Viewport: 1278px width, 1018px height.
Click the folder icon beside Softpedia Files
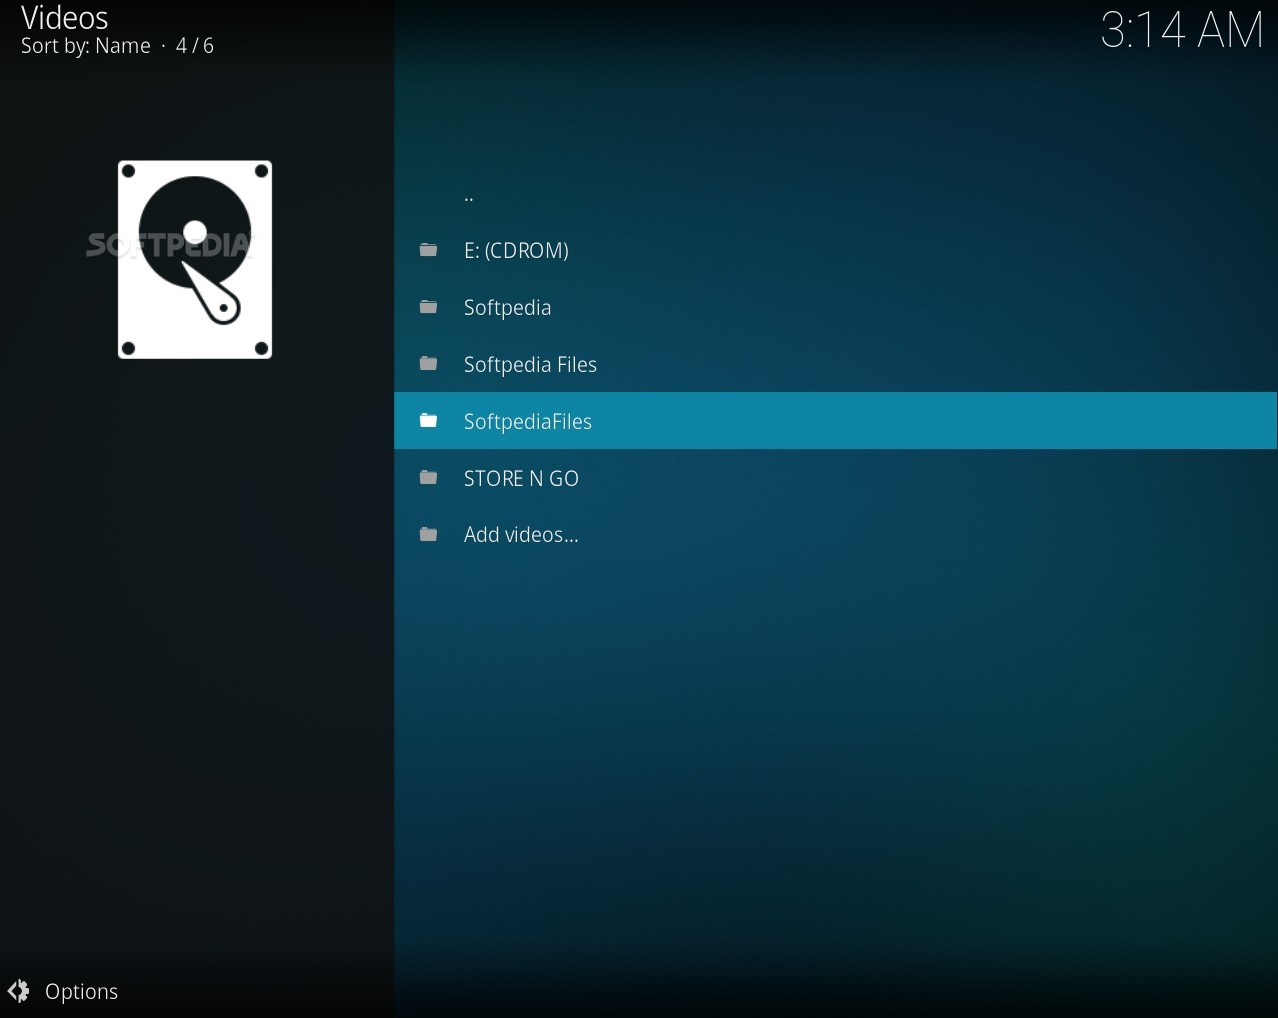(x=428, y=364)
